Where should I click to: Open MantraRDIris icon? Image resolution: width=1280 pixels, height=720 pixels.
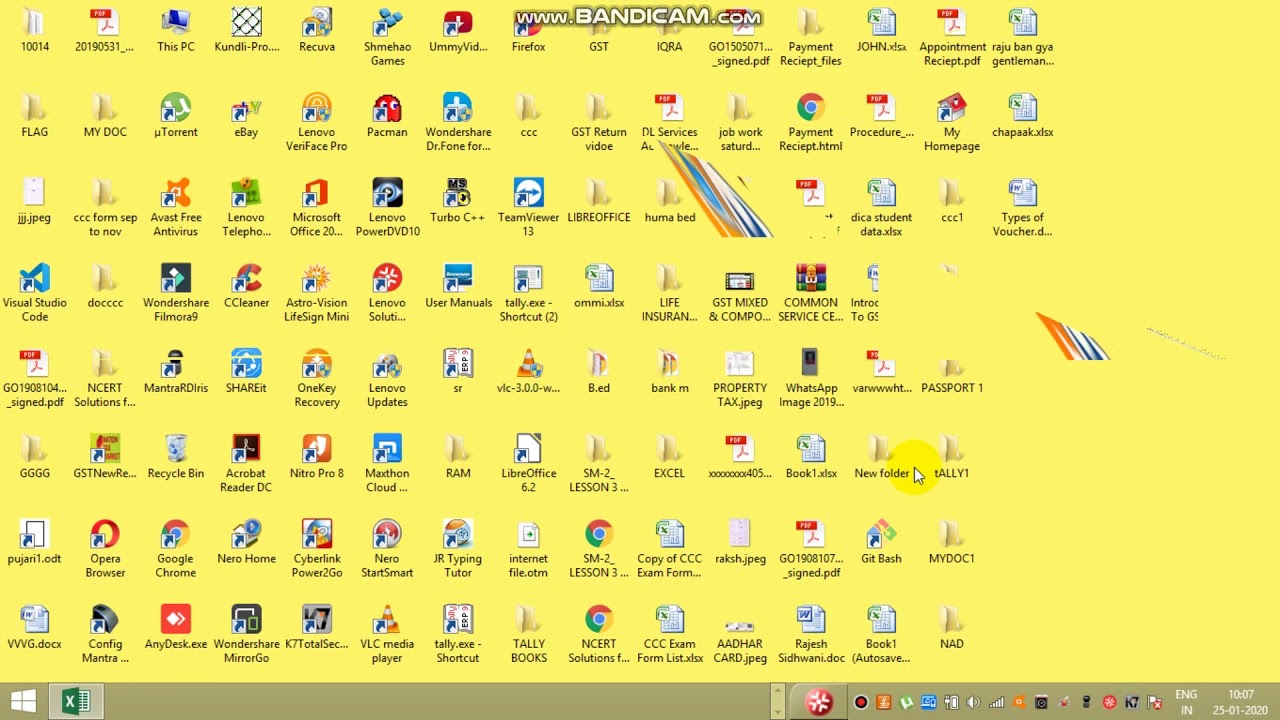(176, 372)
